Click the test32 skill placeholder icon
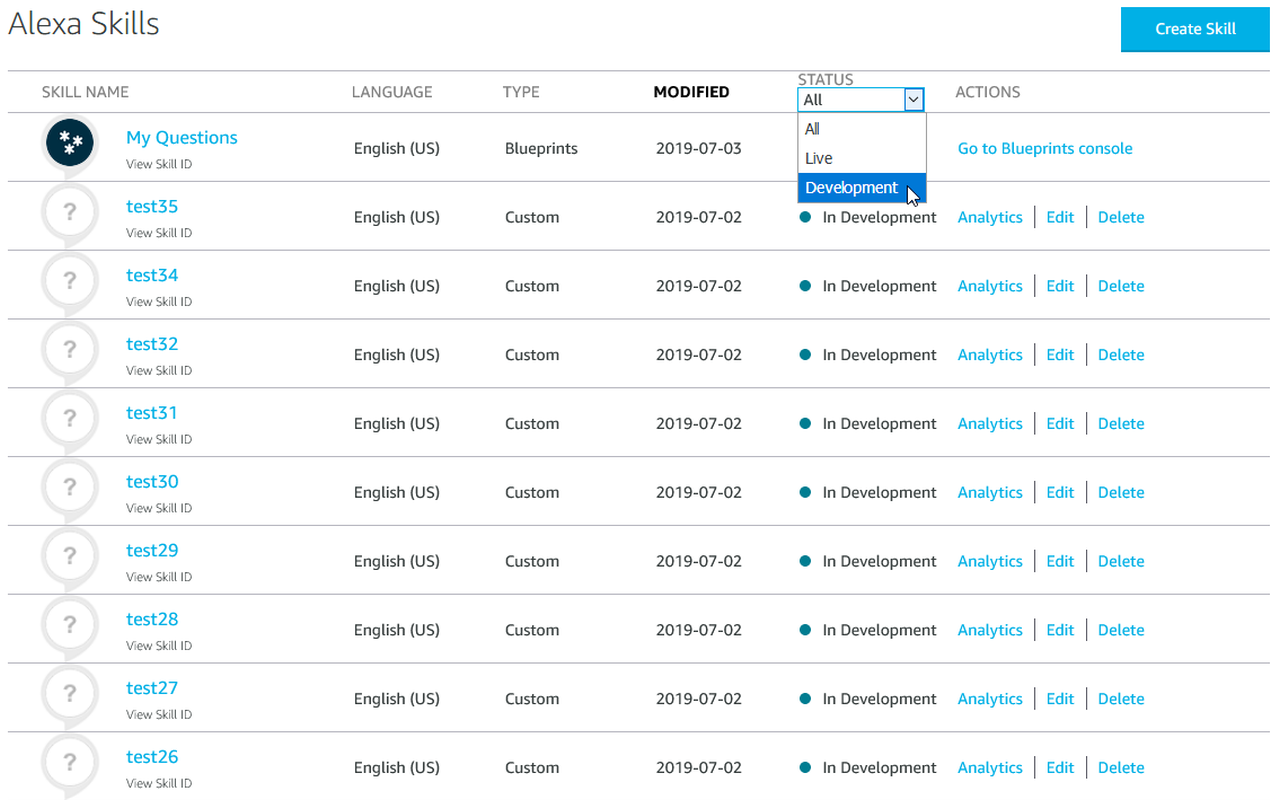 (x=70, y=351)
